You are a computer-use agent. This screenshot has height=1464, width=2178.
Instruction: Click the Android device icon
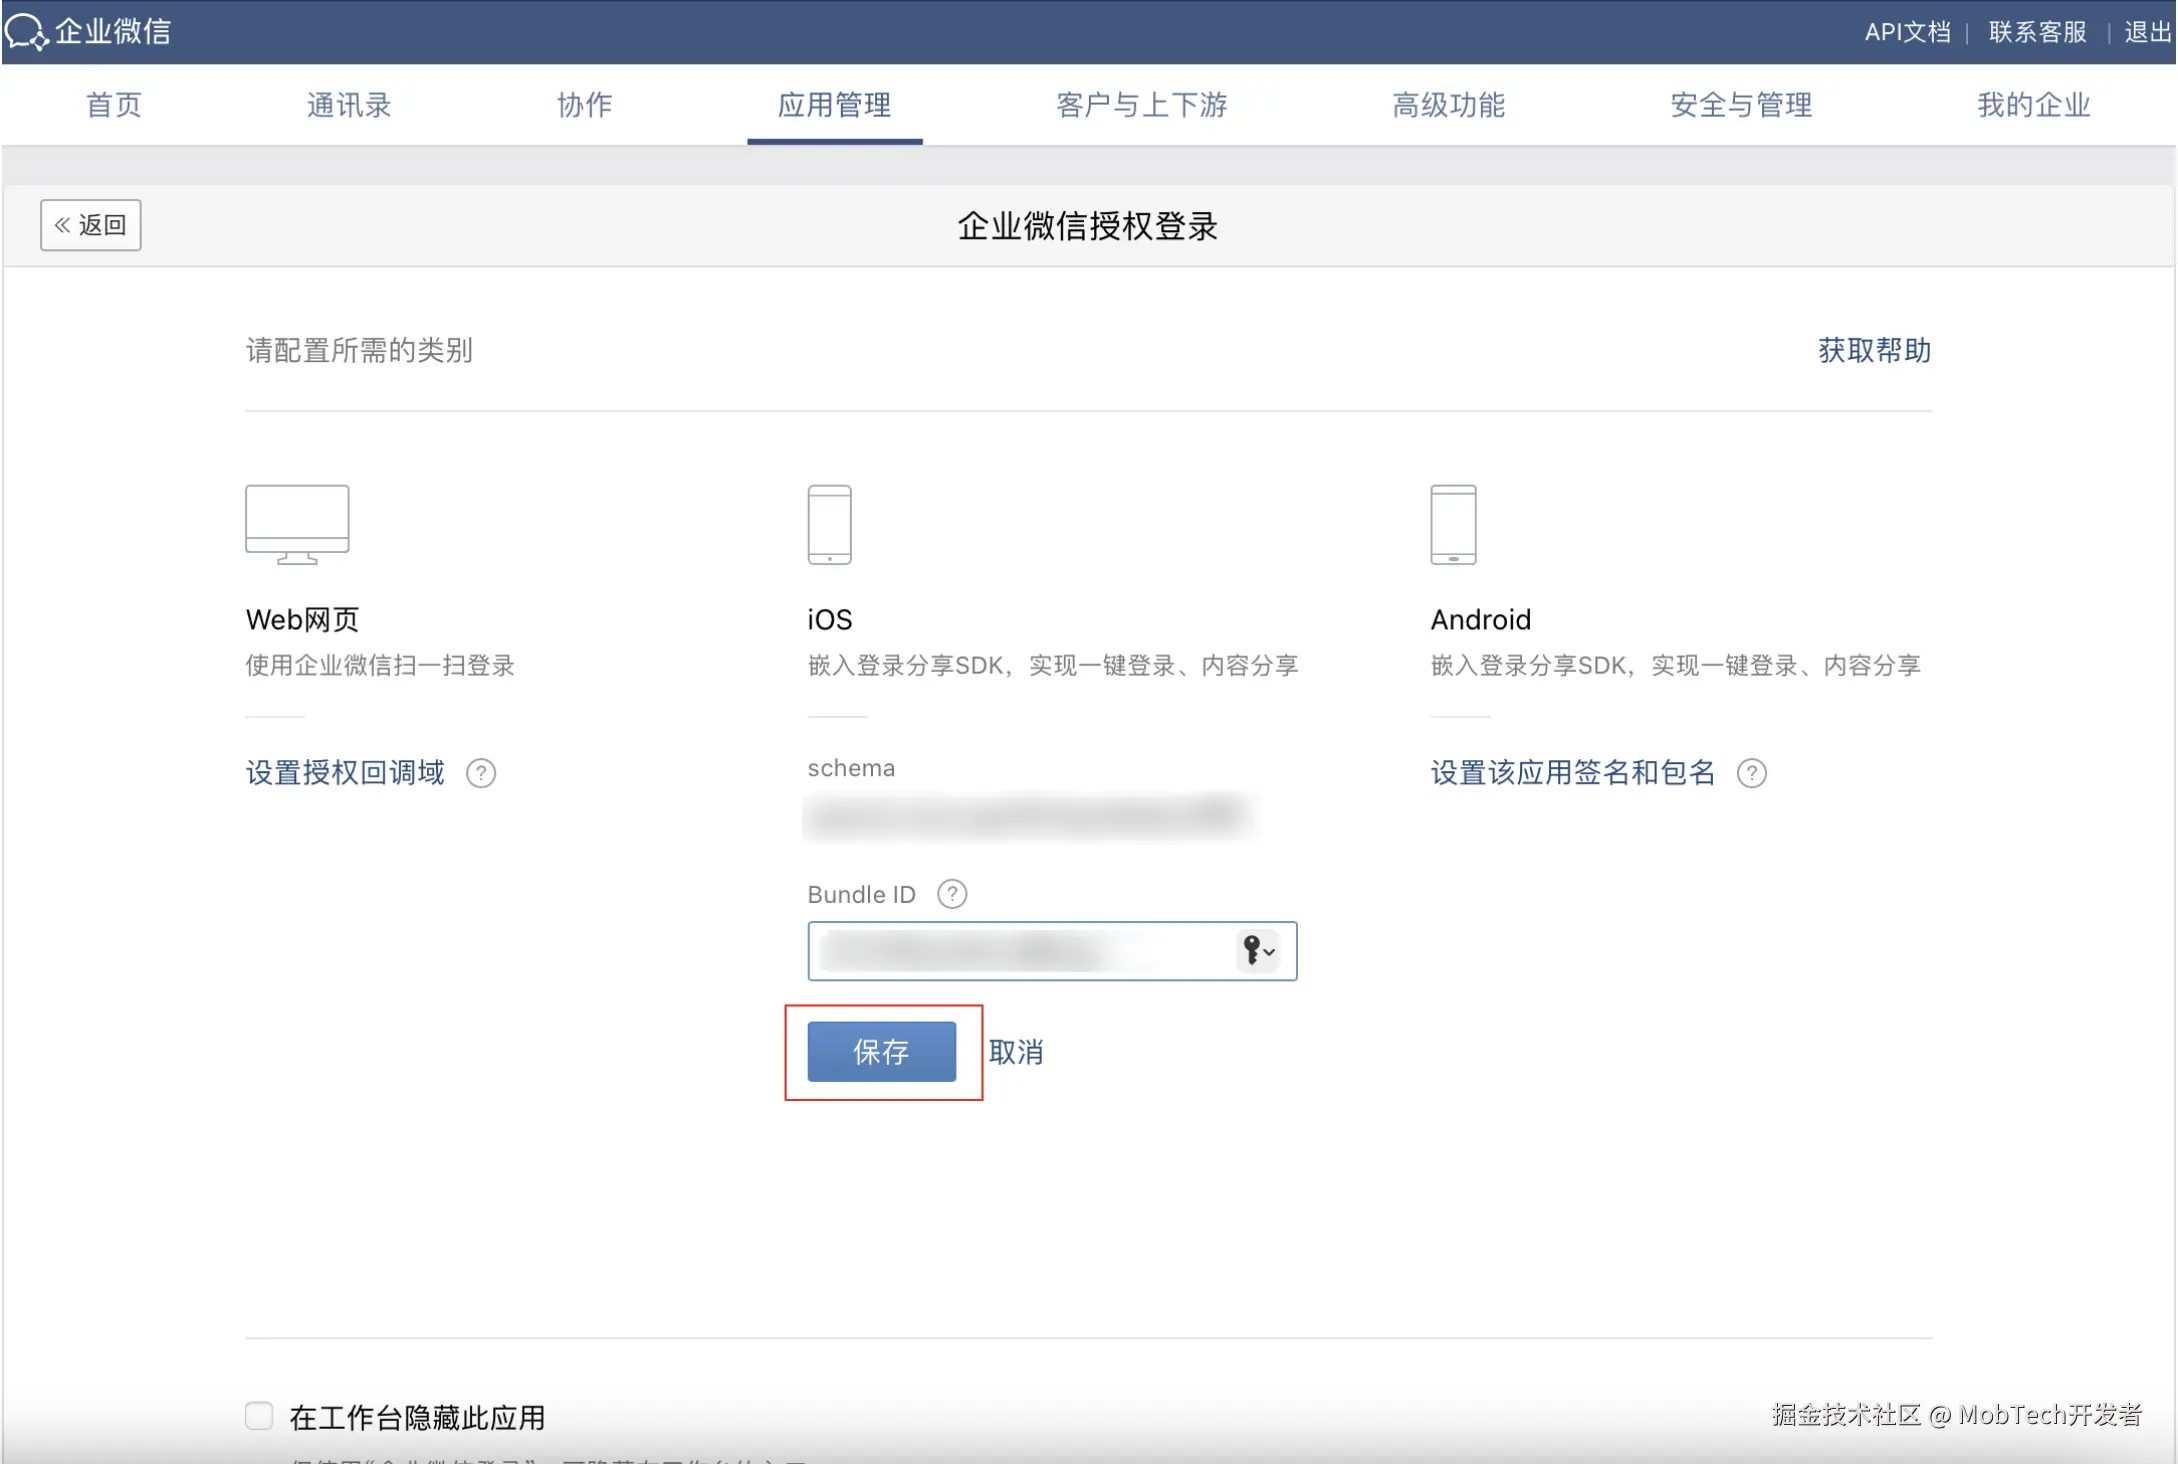point(1453,525)
